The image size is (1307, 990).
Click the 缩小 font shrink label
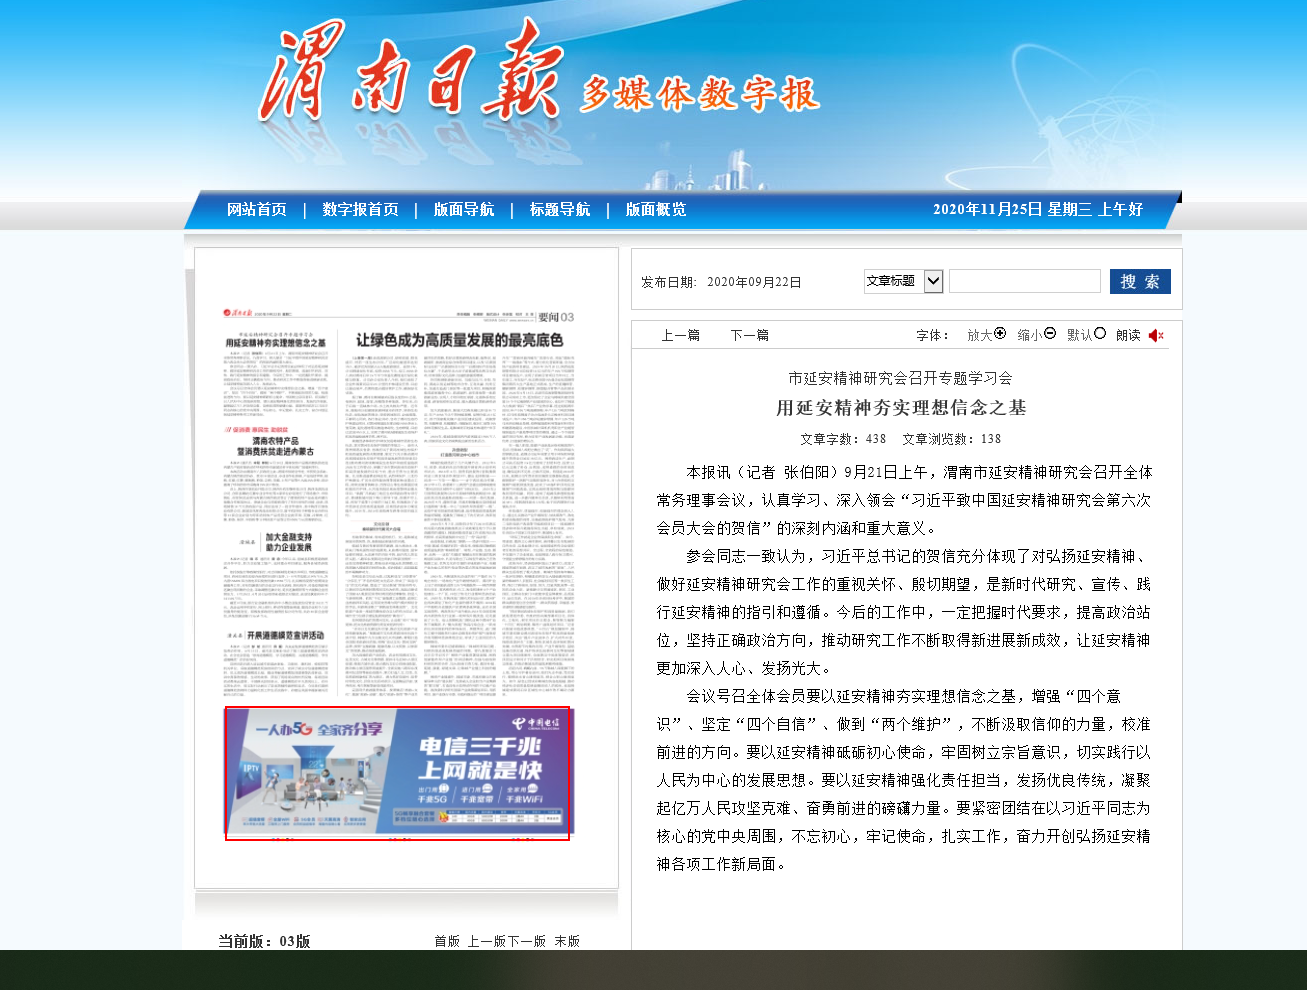coord(1030,335)
